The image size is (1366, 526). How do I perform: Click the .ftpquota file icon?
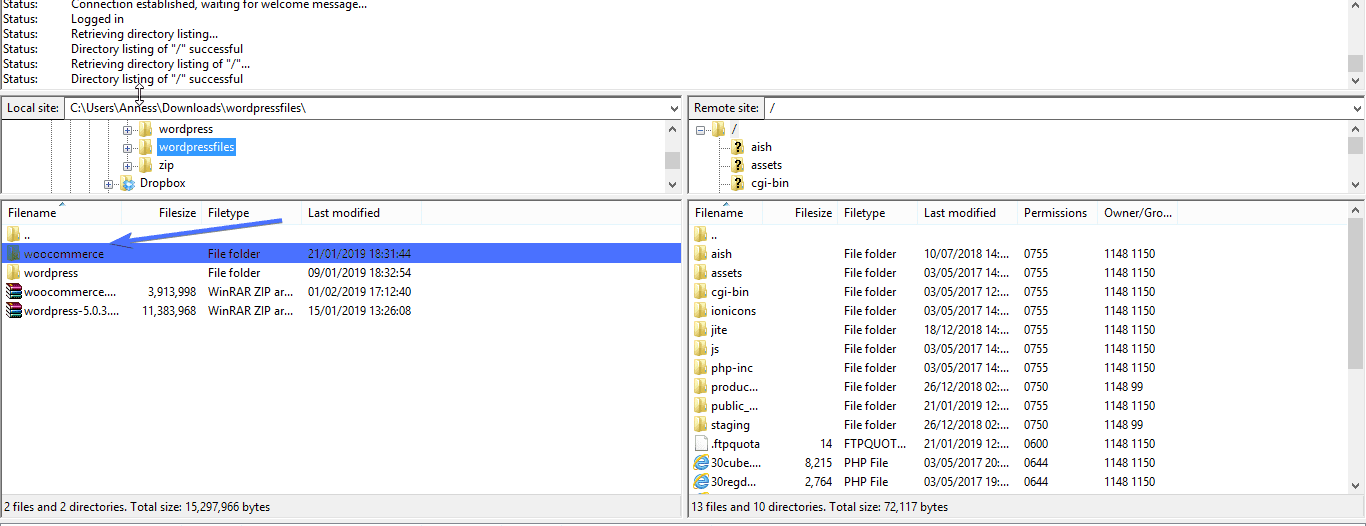click(x=701, y=444)
